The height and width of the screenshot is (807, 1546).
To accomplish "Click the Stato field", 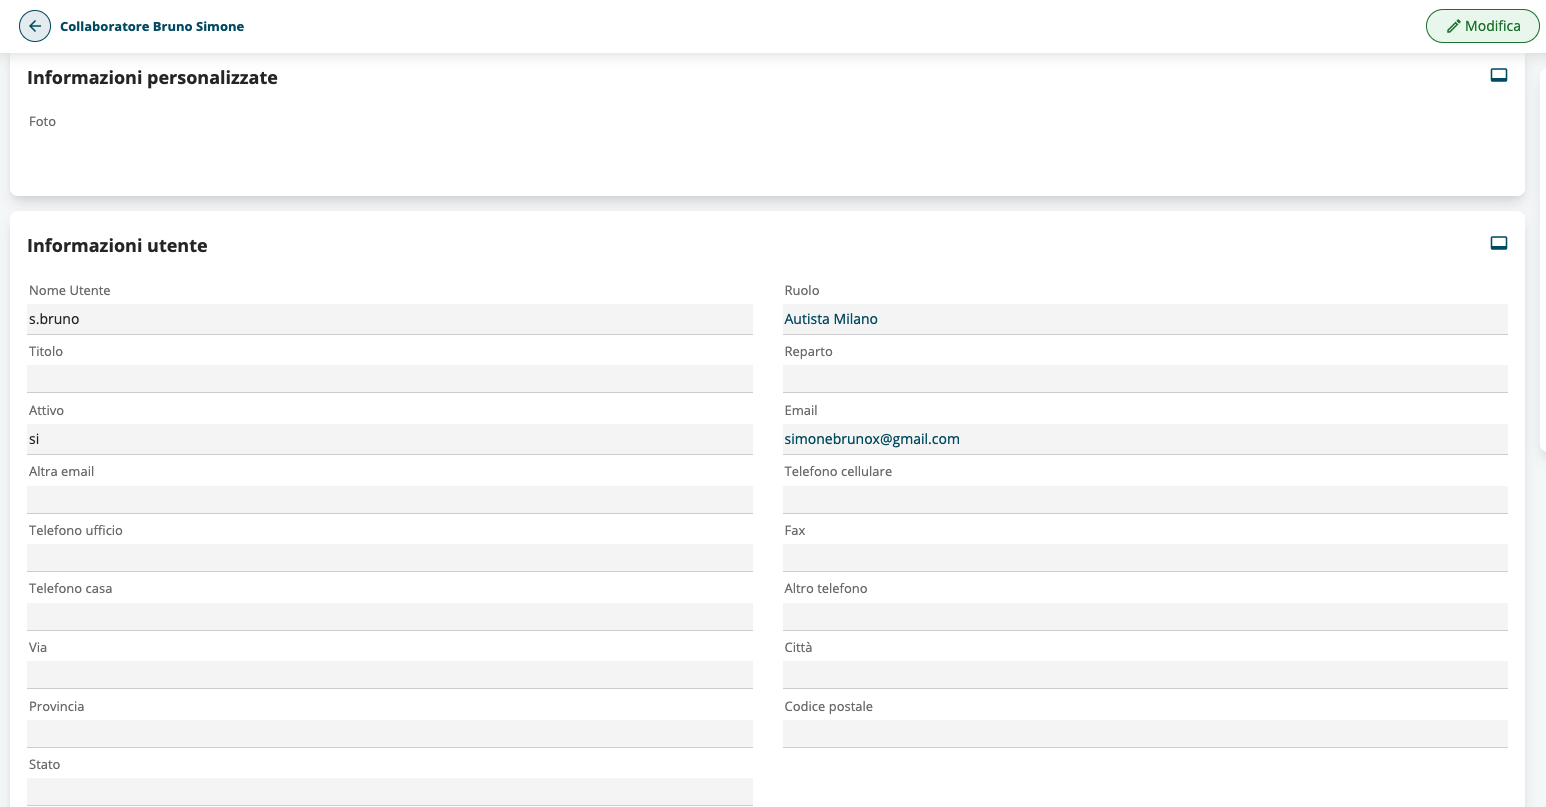I will point(390,792).
